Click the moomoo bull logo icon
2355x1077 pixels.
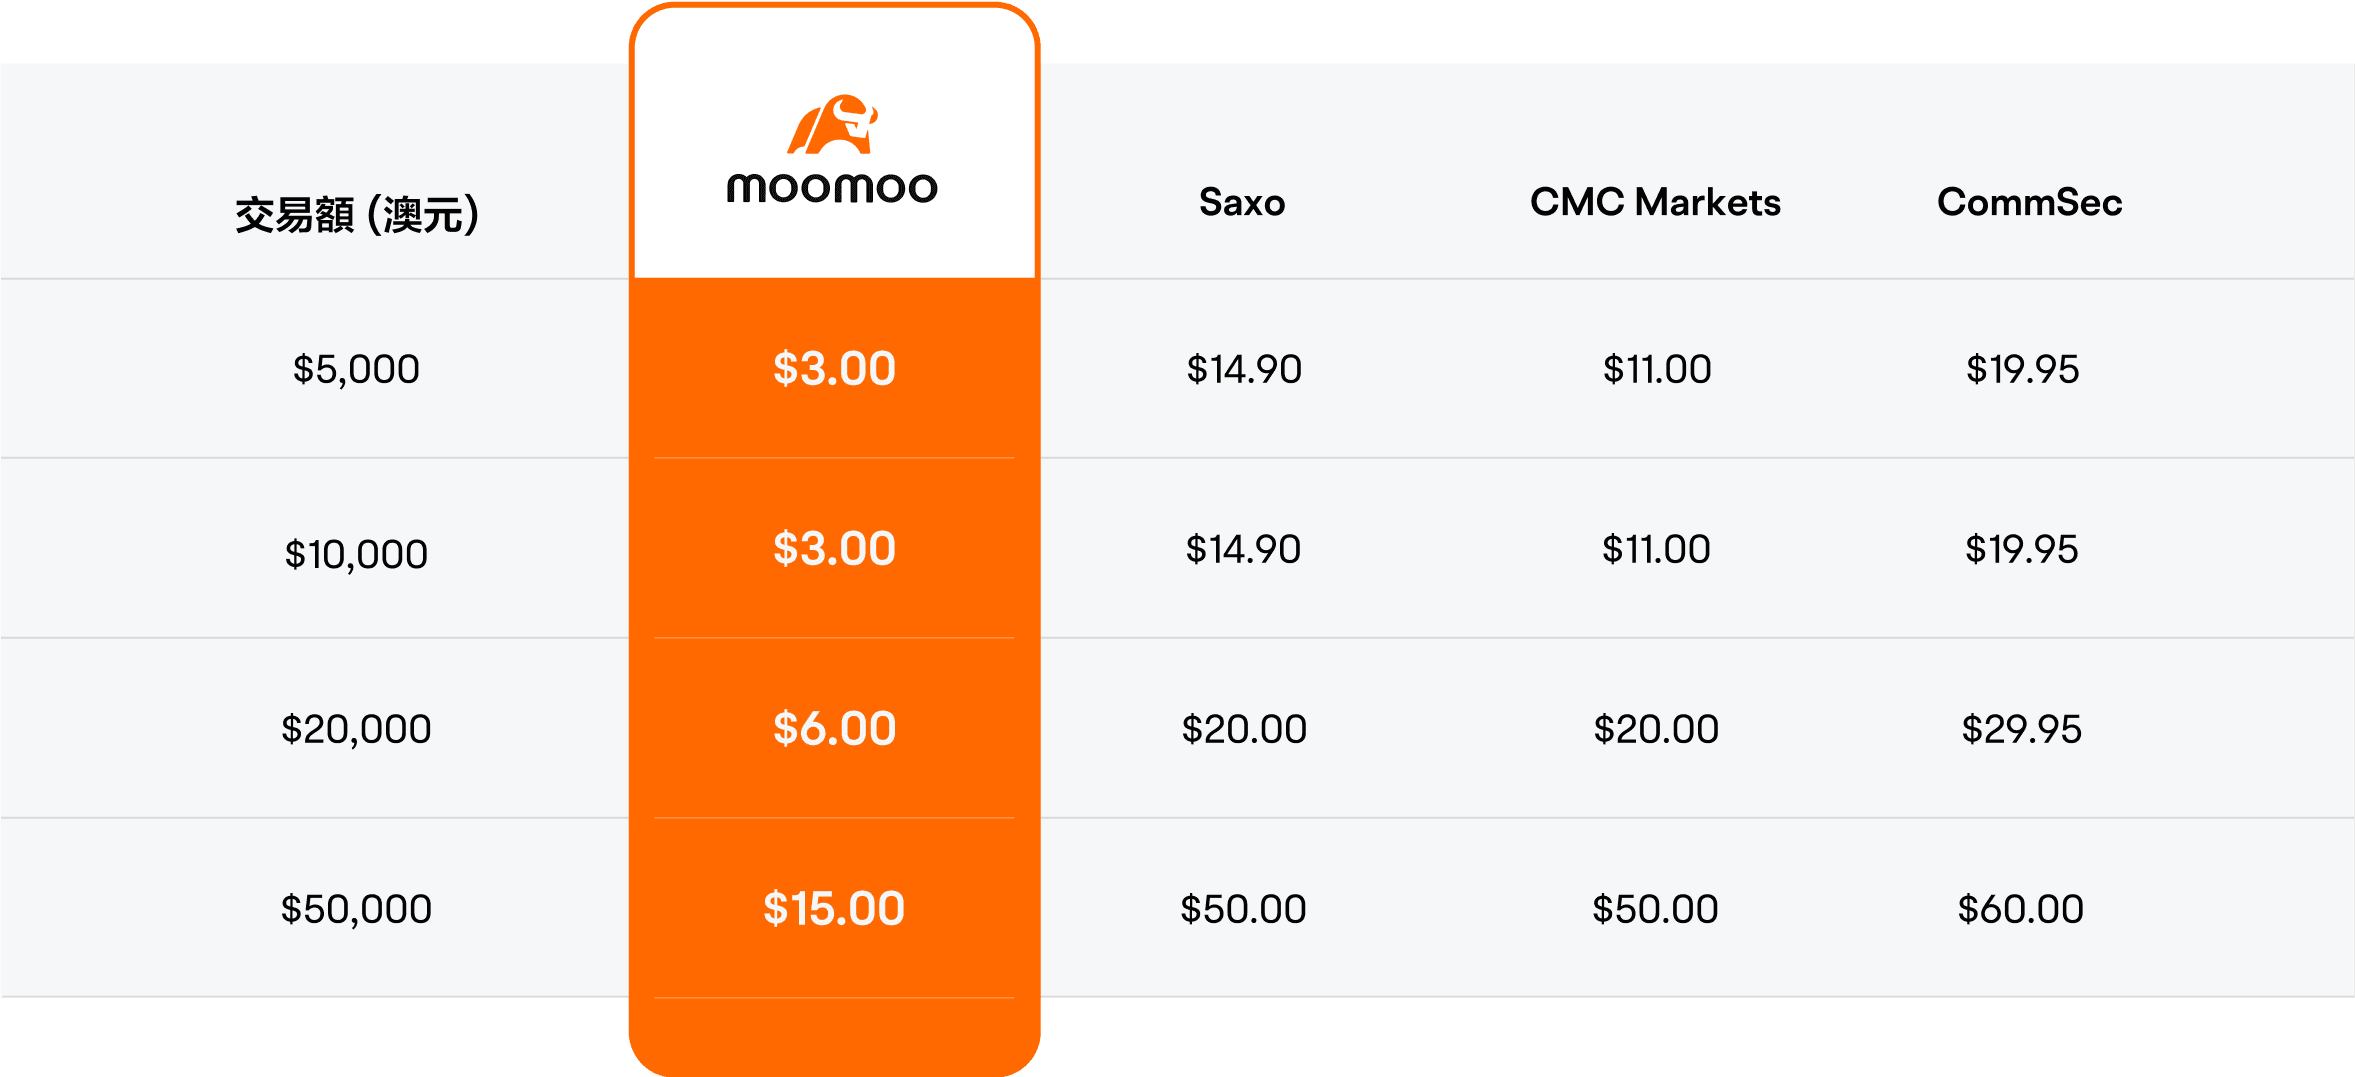832,125
